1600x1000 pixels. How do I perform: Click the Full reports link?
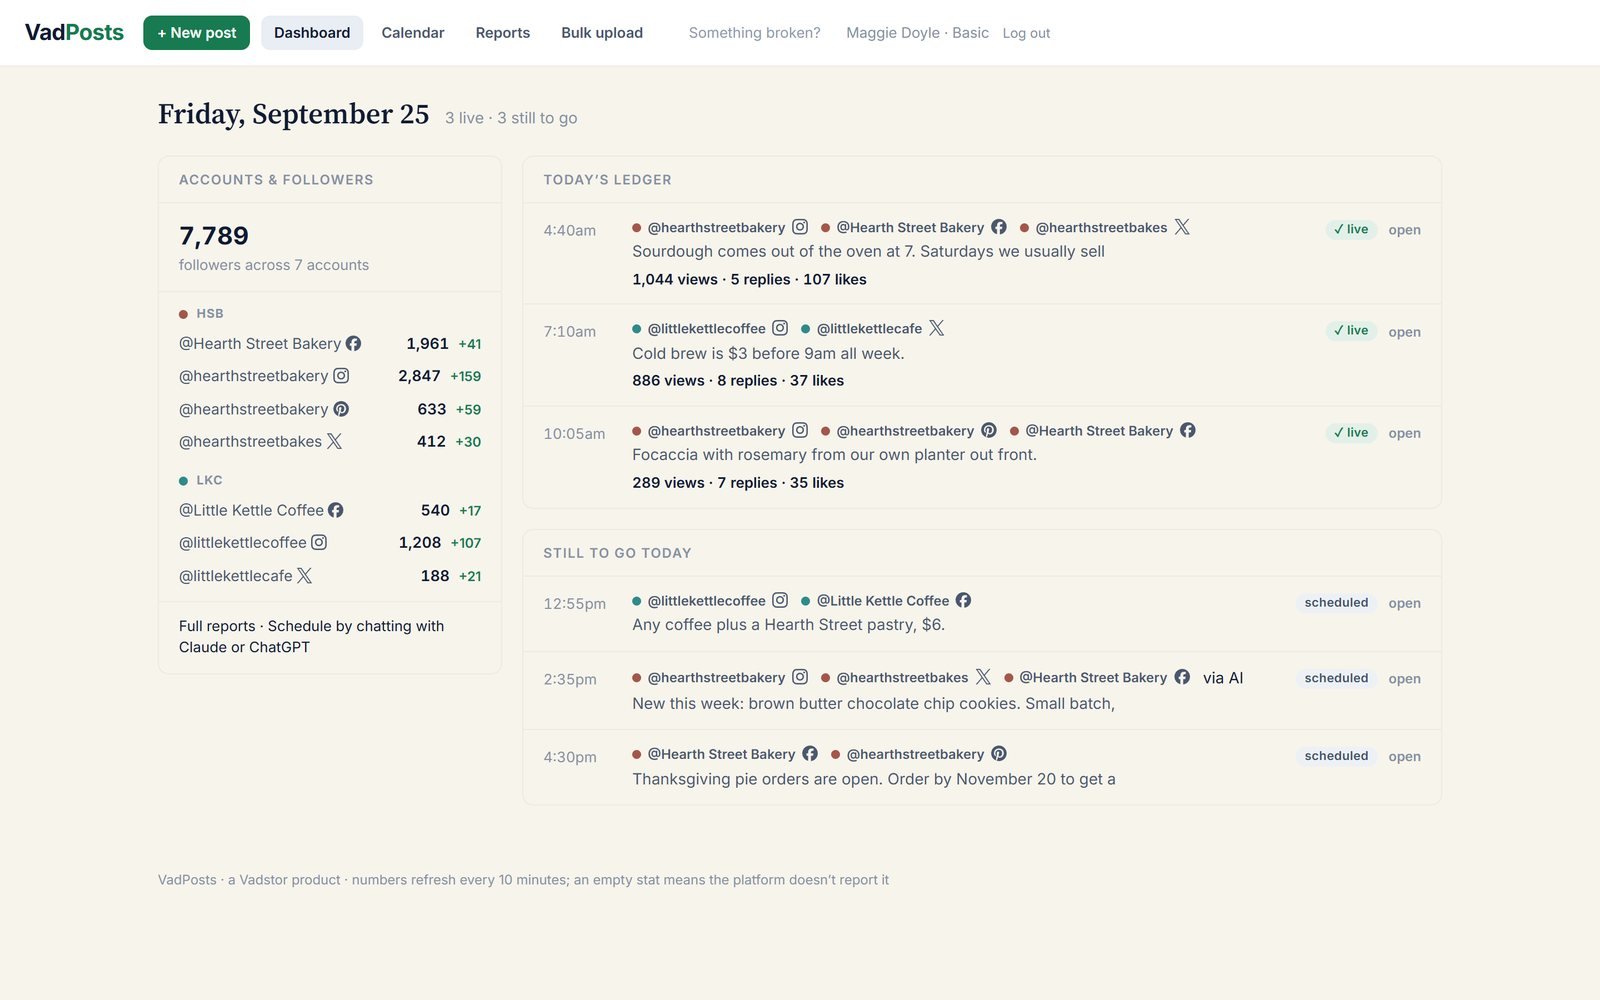217,626
